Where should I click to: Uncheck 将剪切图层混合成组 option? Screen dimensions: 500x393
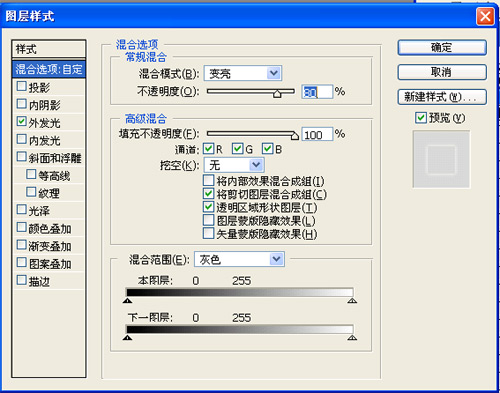(209, 193)
